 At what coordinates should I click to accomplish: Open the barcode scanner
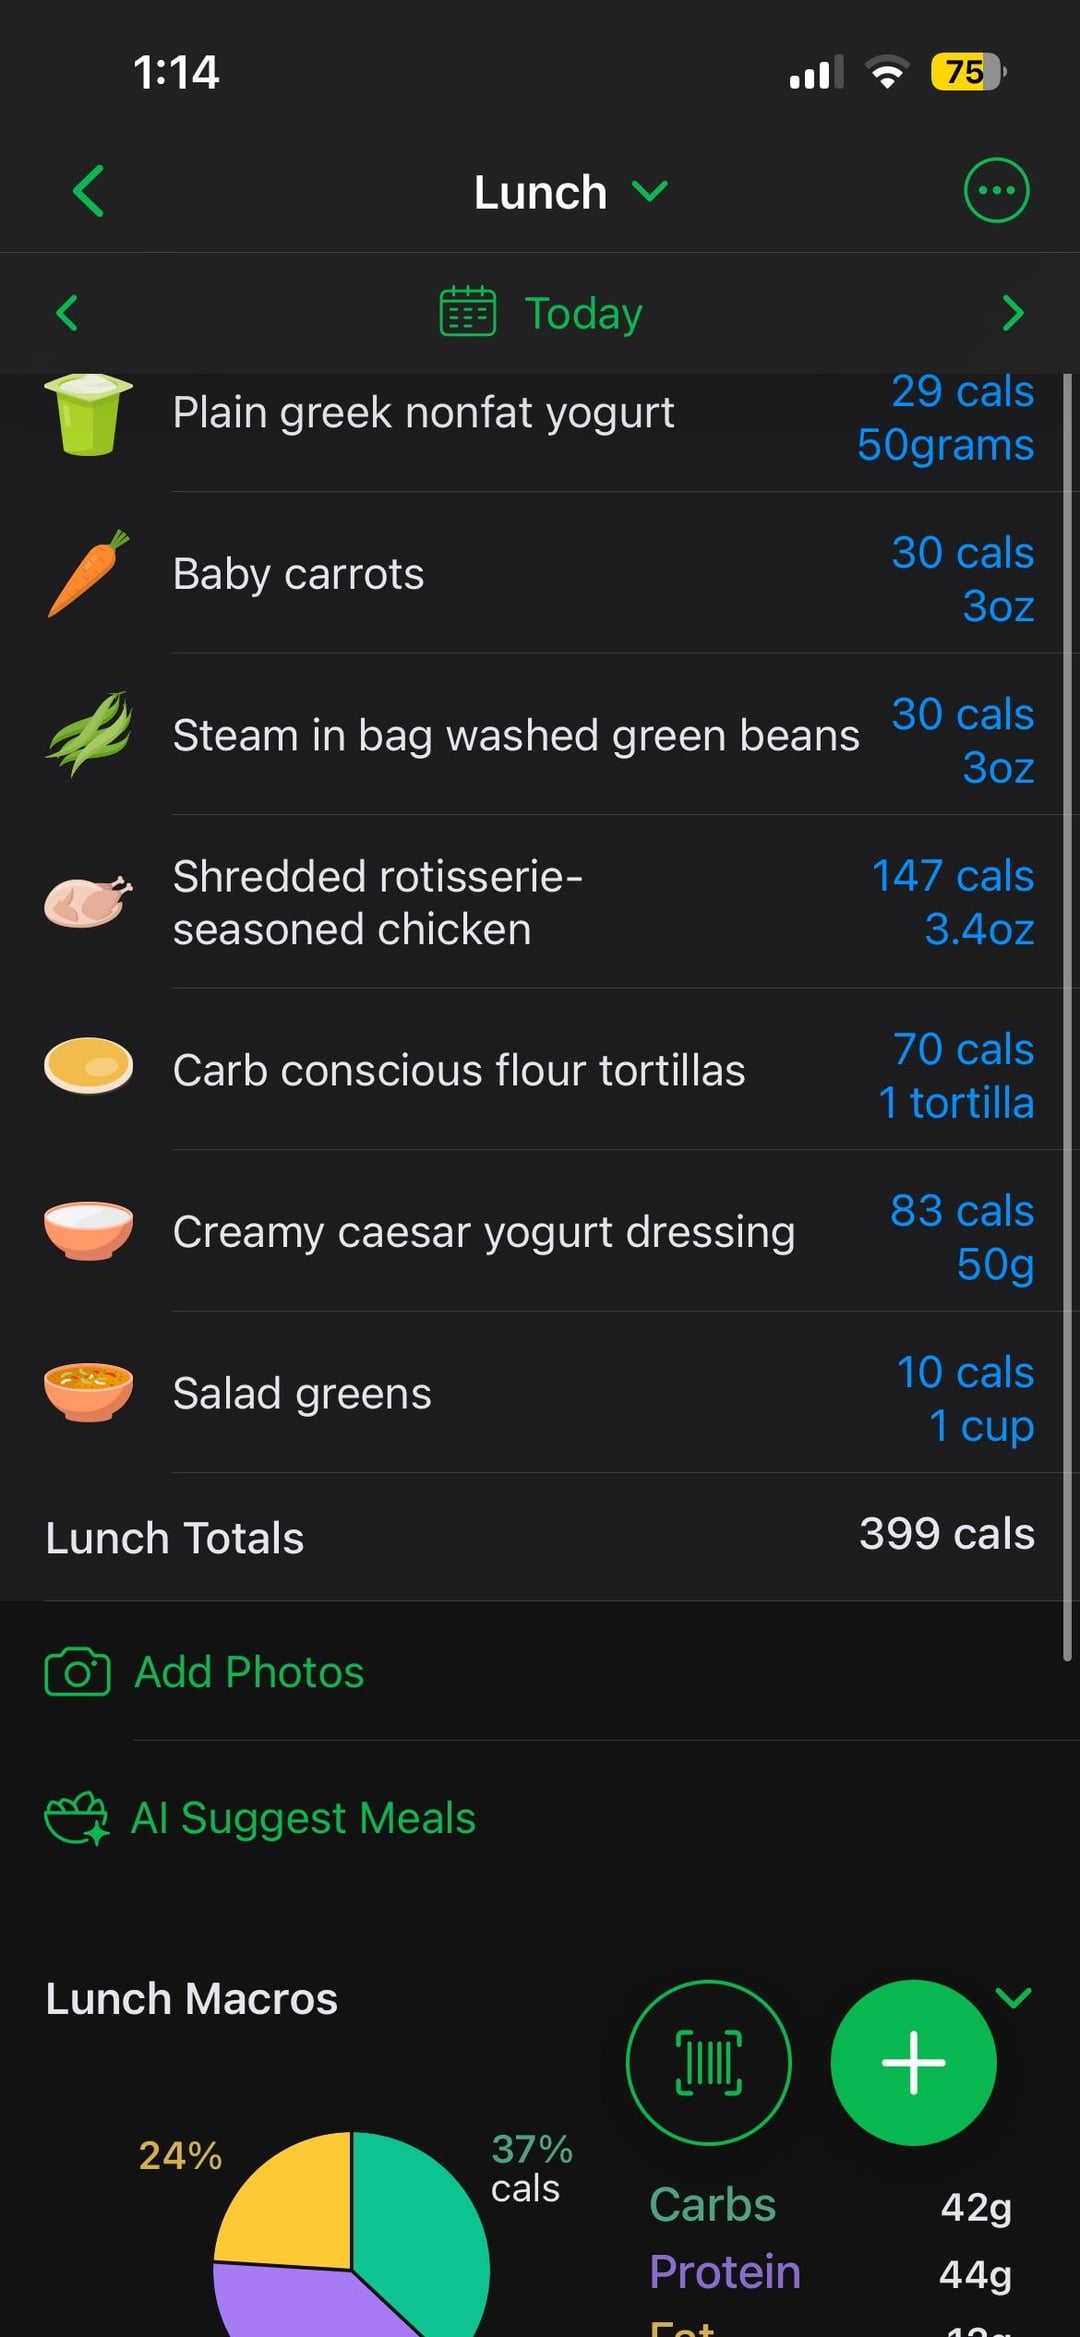pos(708,2062)
